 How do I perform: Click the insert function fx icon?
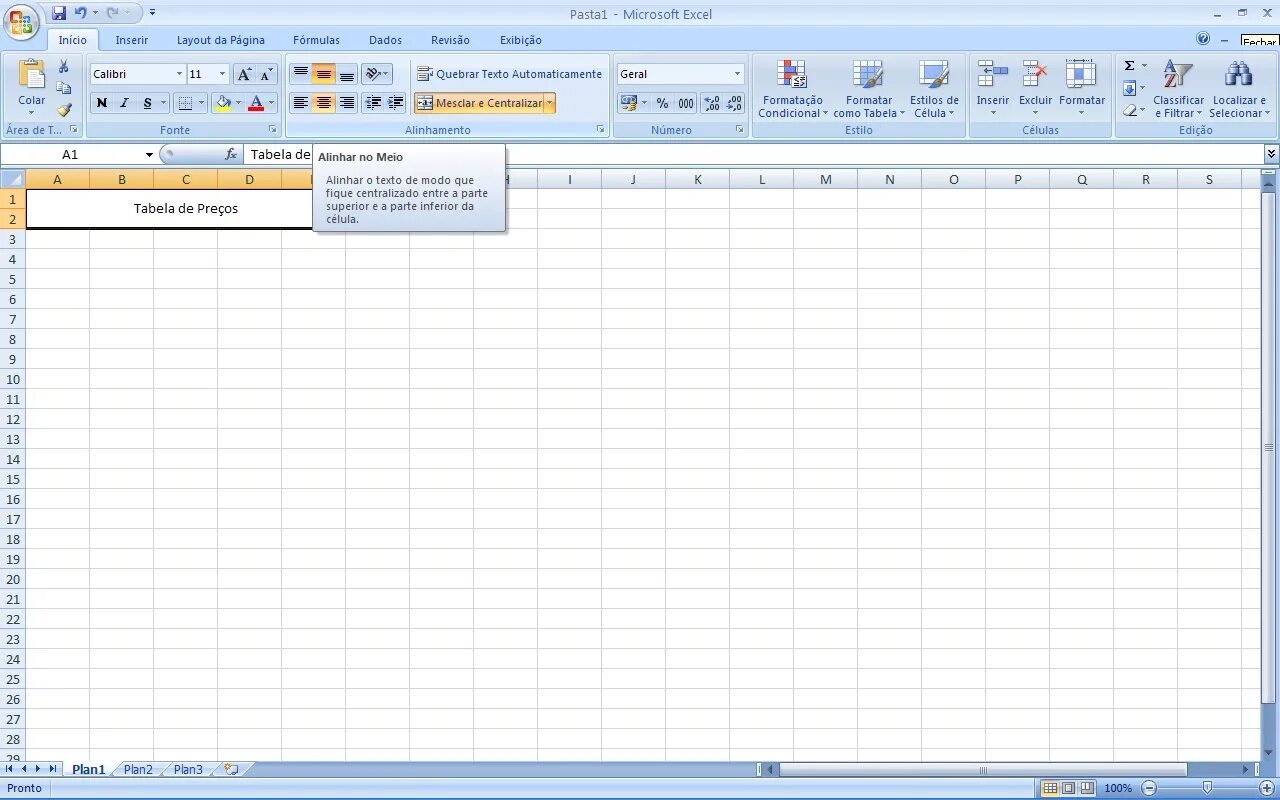231,154
